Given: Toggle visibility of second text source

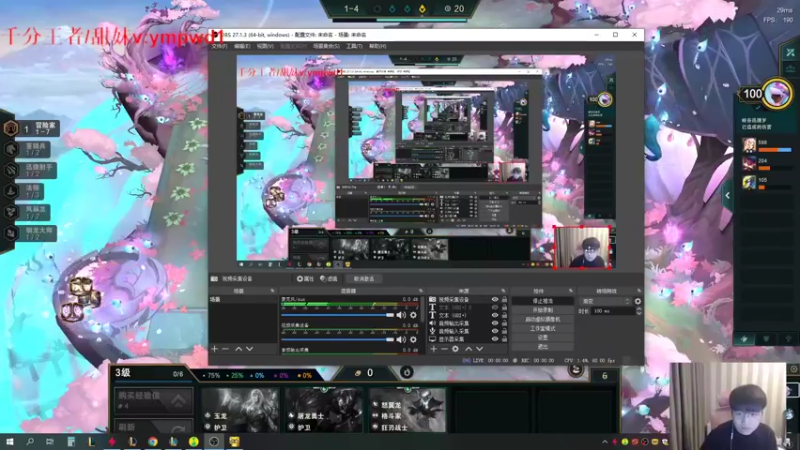Looking at the screenshot, I should (x=494, y=315).
